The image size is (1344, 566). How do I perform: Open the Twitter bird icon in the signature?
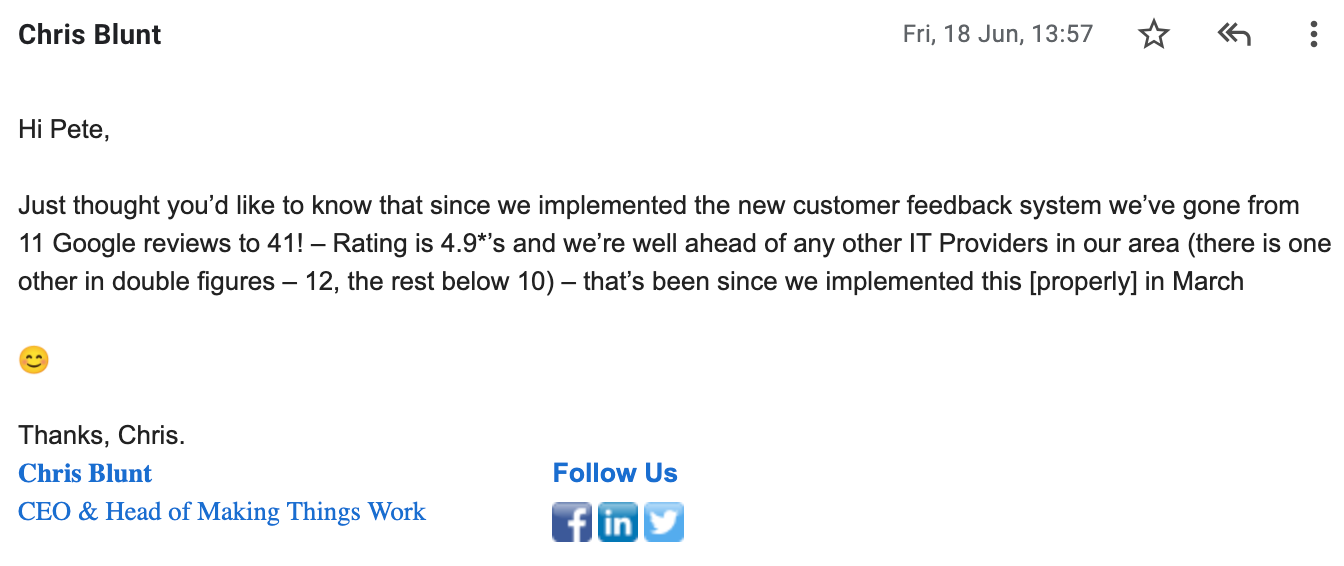click(664, 522)
